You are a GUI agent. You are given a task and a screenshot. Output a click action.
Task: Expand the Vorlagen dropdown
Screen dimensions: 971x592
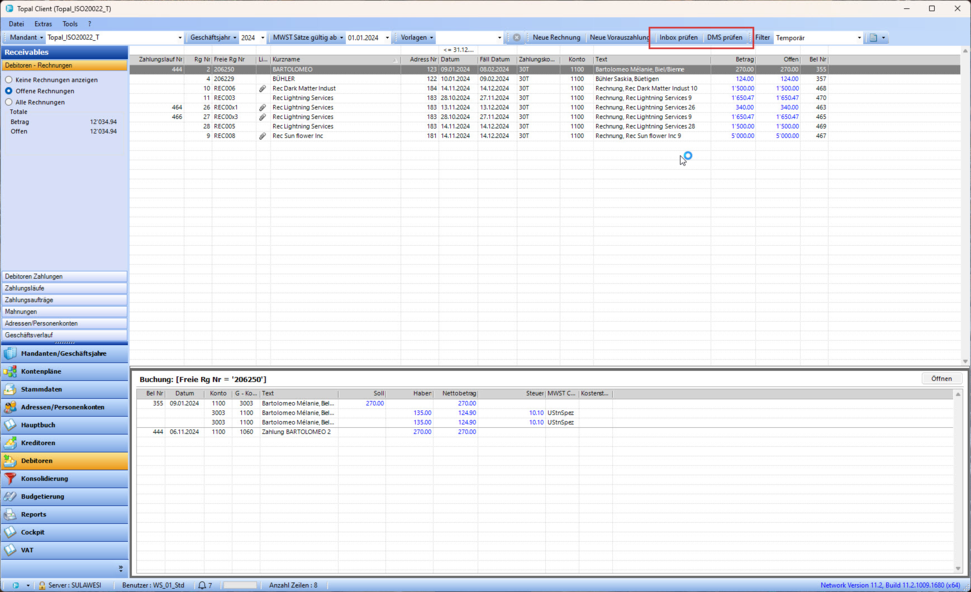tap(415, 38)
